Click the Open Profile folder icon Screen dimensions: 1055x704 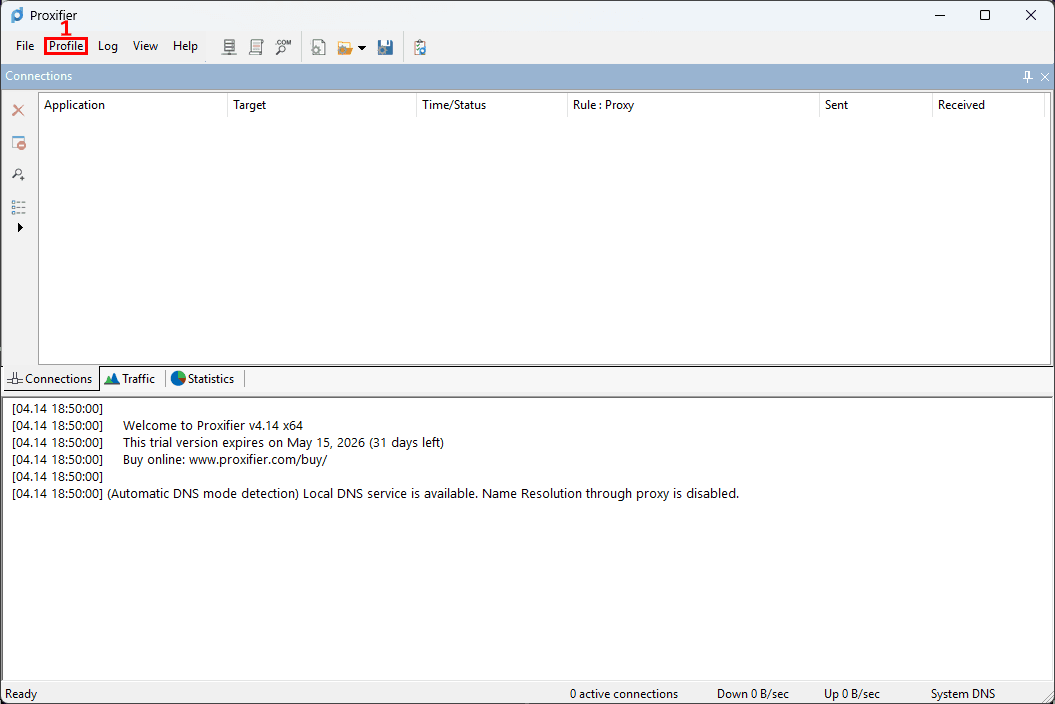(x=345, y=48)
